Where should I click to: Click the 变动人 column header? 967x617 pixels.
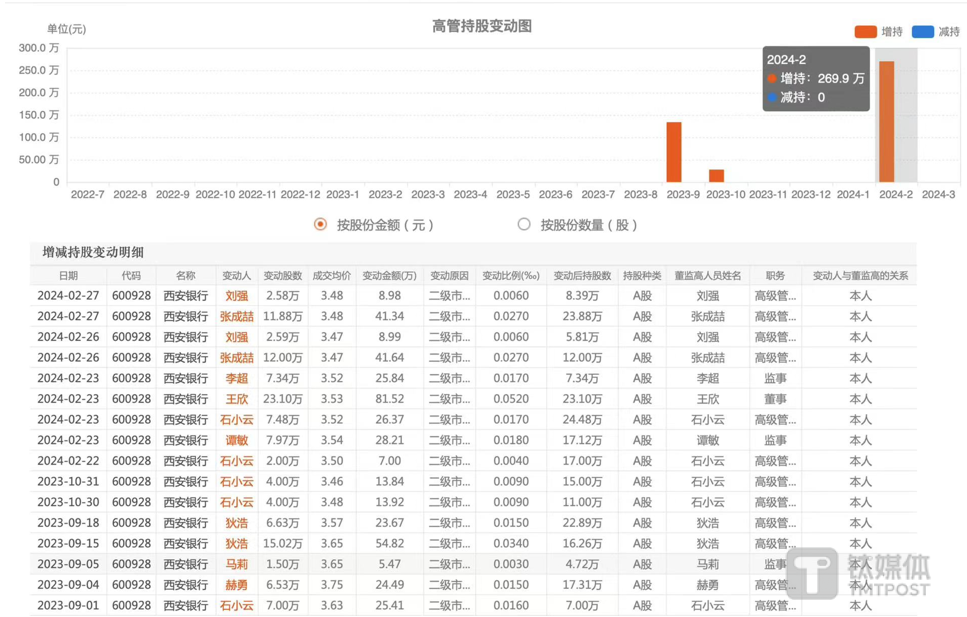(237, 276)
